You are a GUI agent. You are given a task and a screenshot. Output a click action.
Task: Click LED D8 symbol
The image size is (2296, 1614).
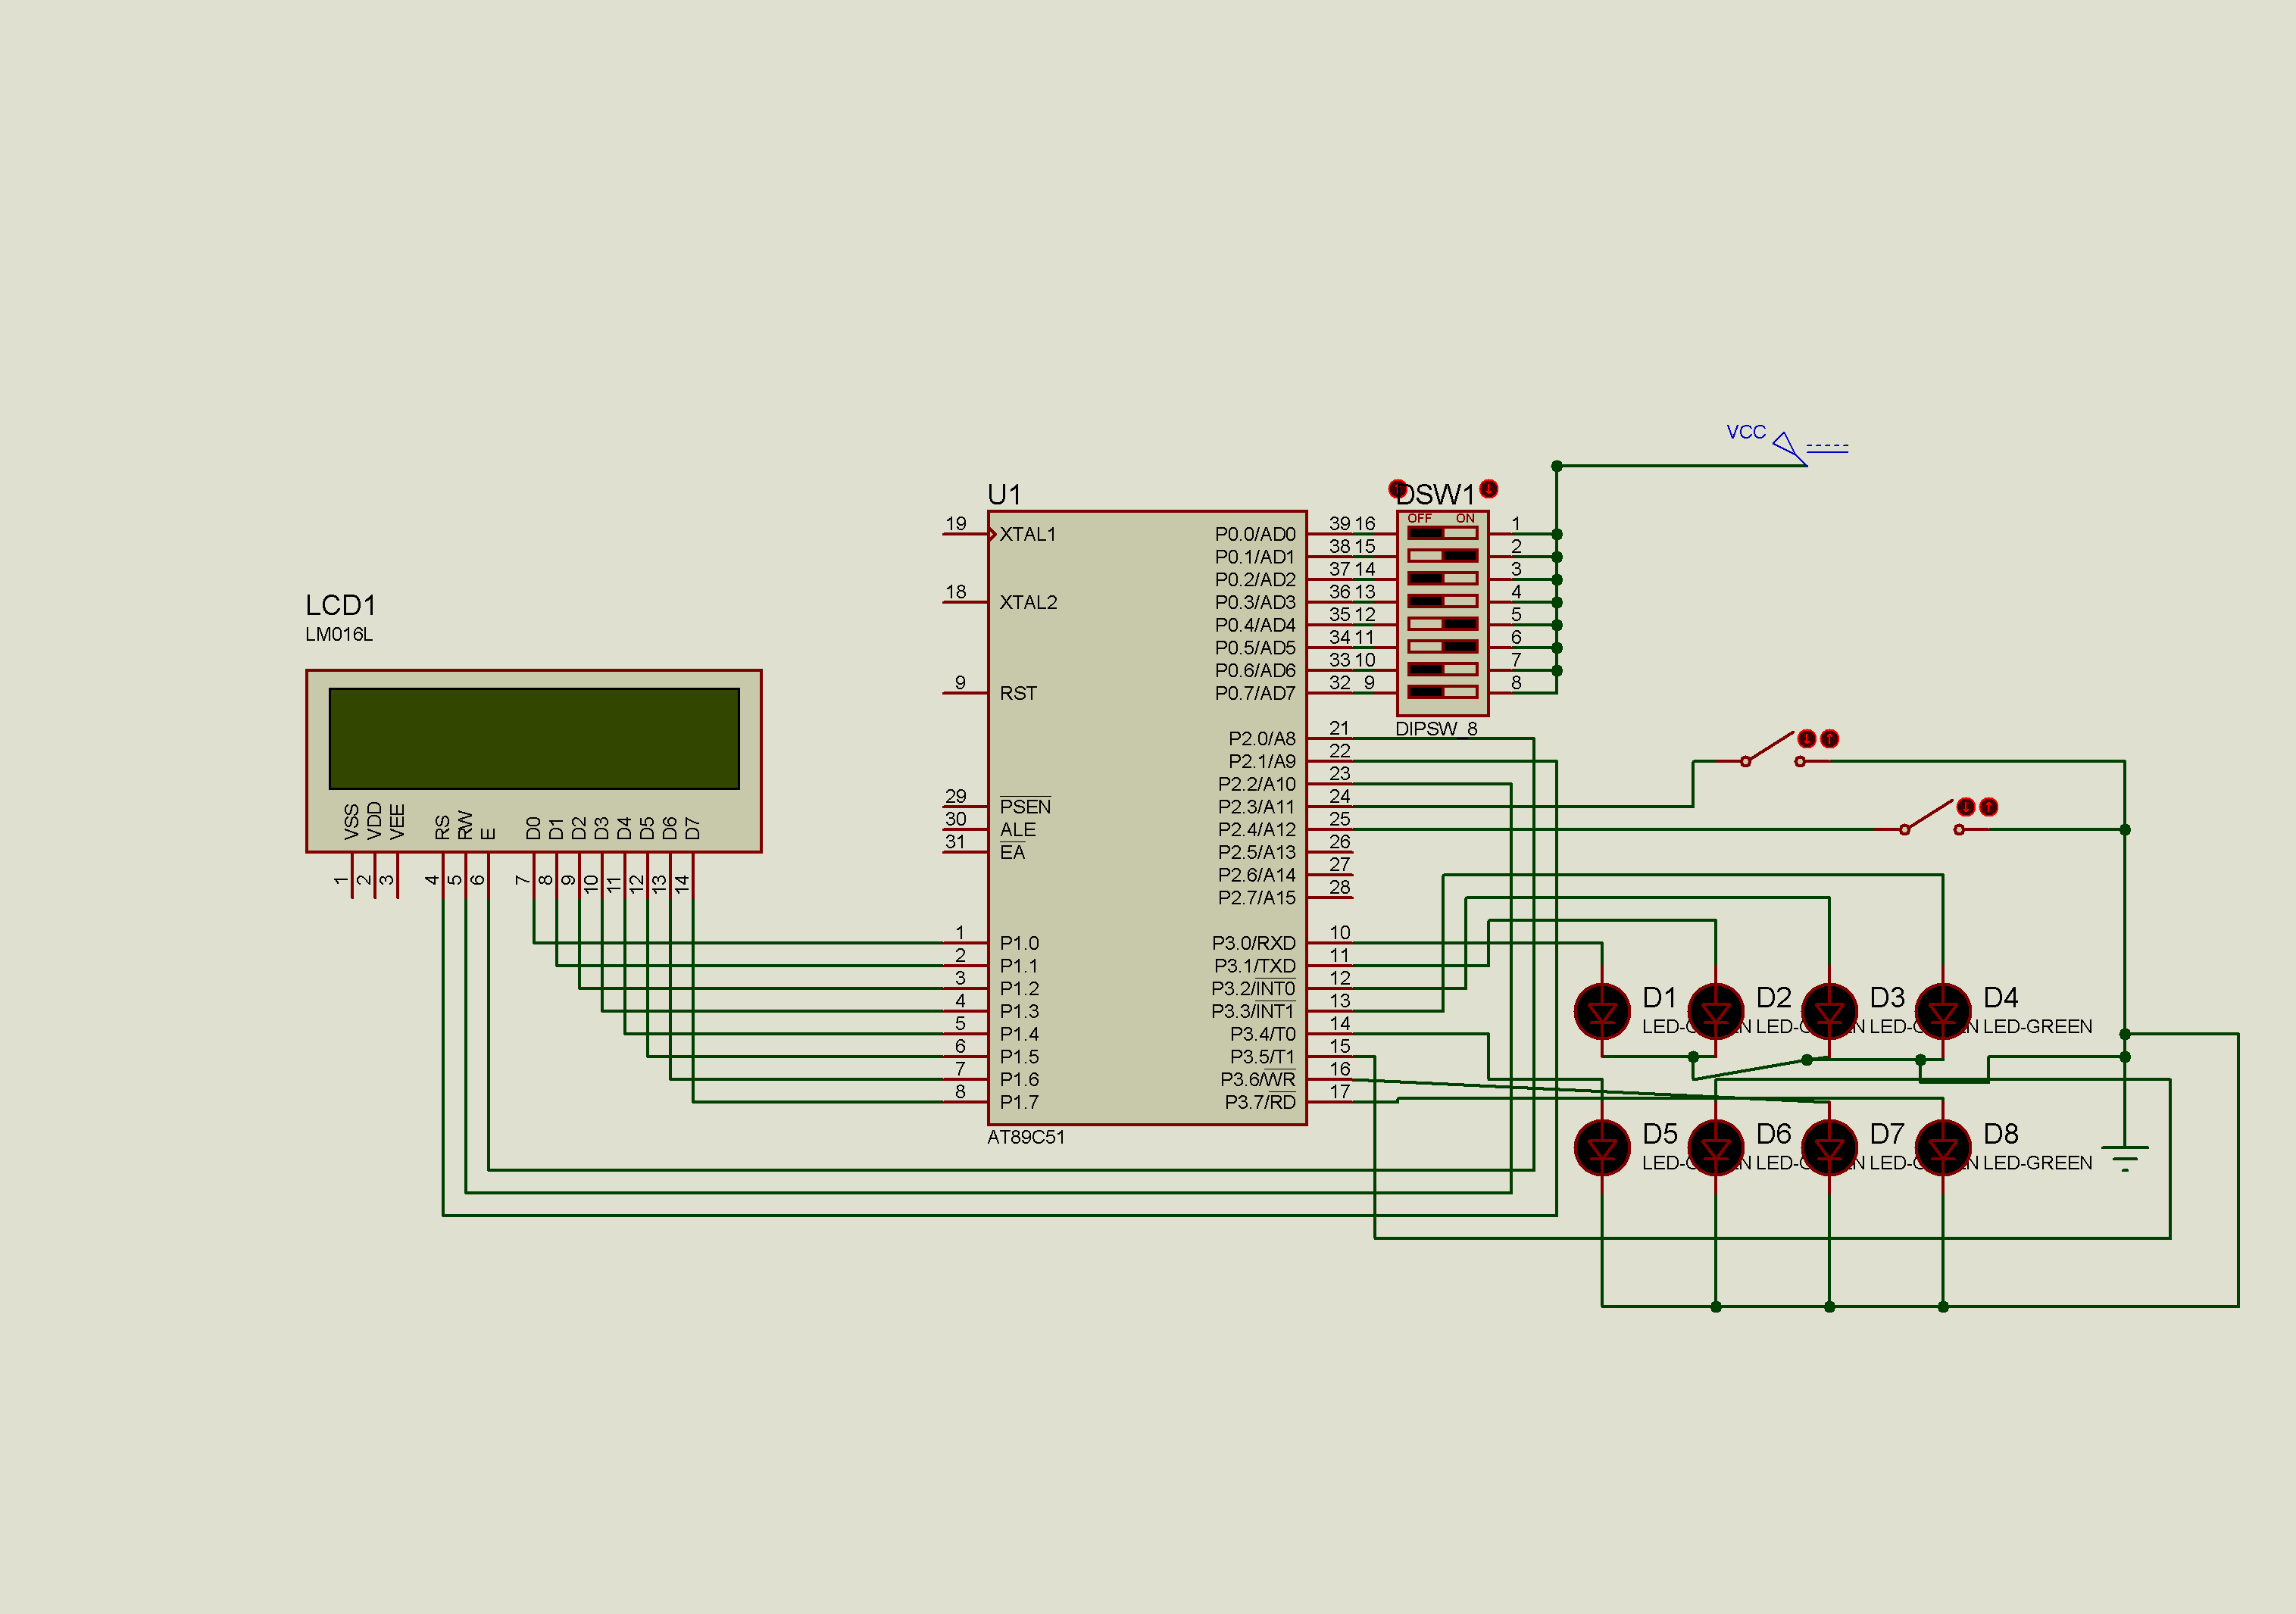[x=1943, y=1148]
